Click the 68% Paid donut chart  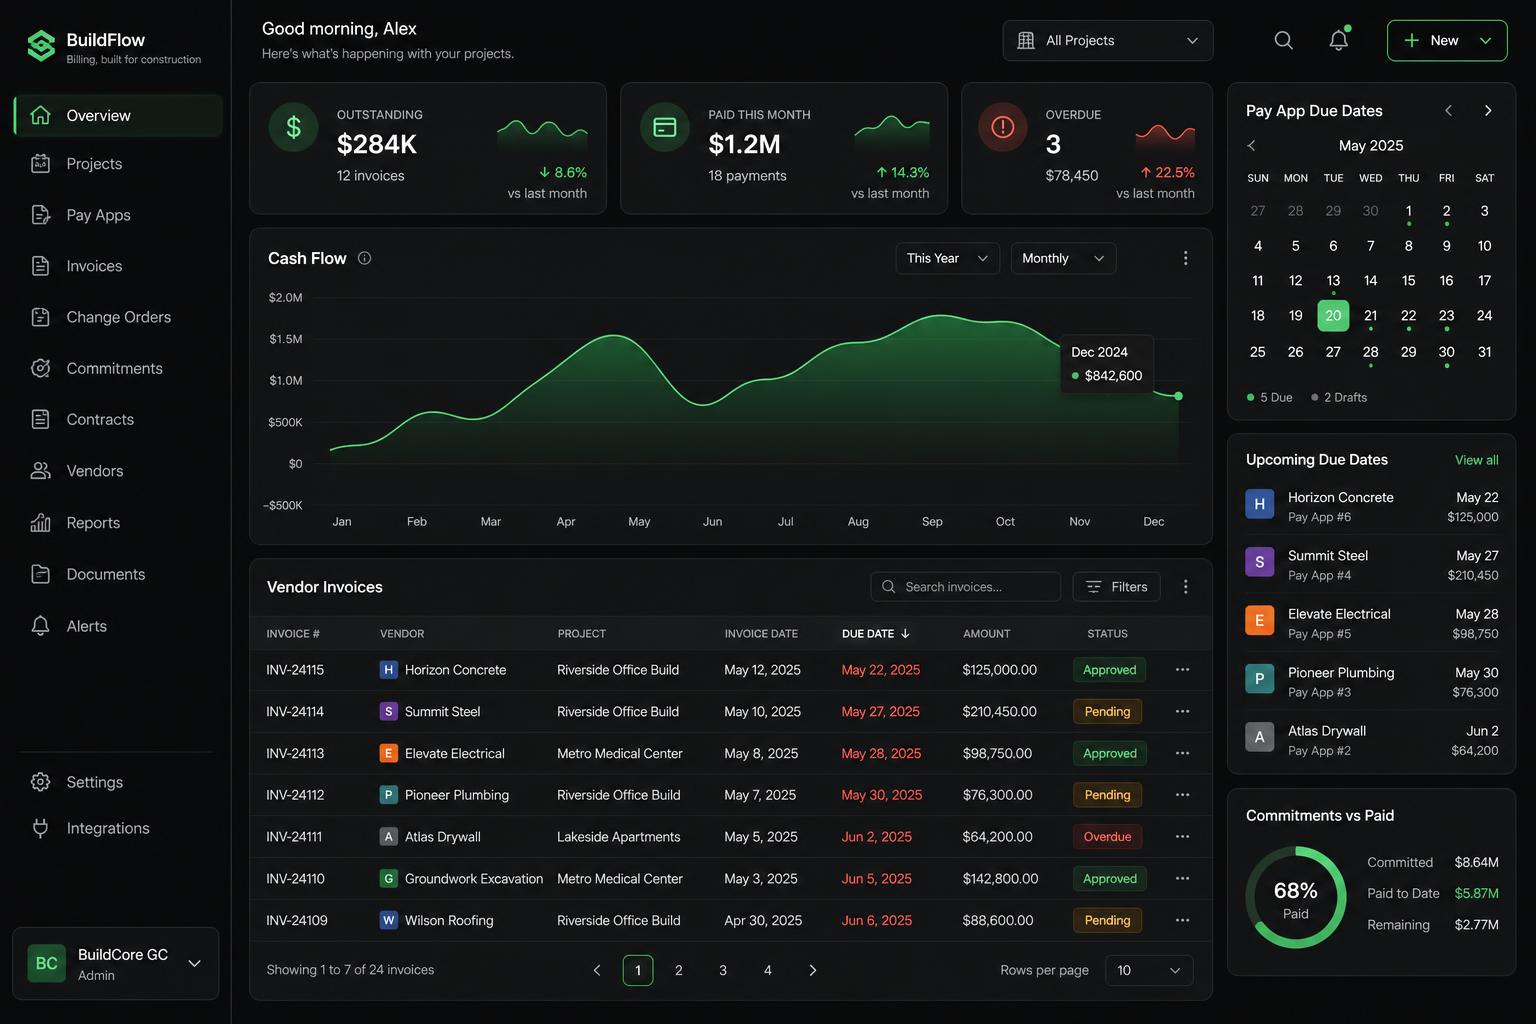[x=1296, y=898]
